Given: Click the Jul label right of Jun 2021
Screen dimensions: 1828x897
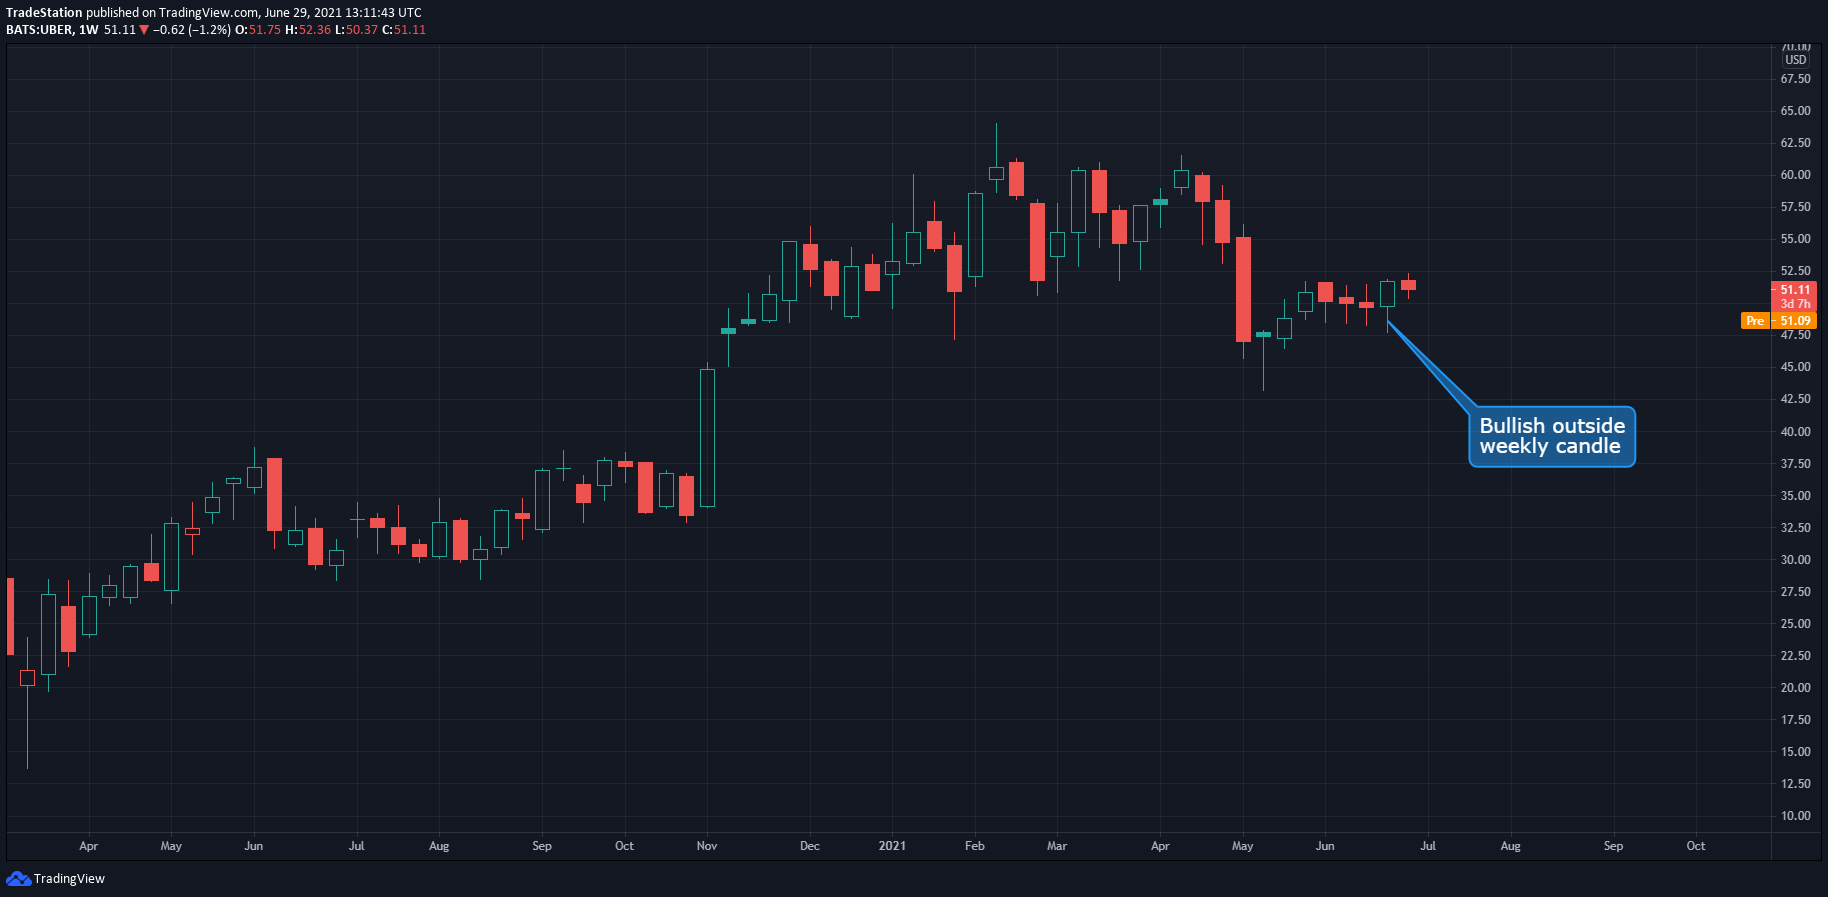Looking at the screenshot, I should (x=1428, y=846).
